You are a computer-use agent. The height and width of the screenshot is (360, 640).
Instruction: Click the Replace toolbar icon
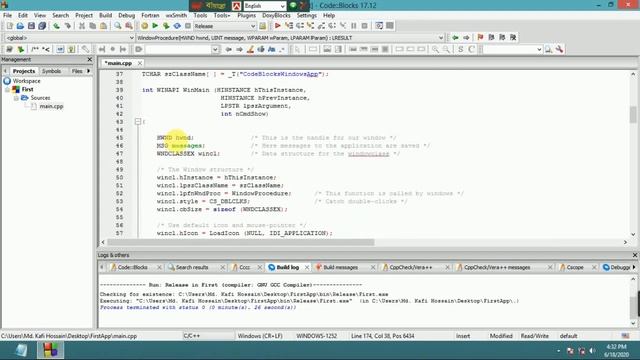[x=129, y=26]
